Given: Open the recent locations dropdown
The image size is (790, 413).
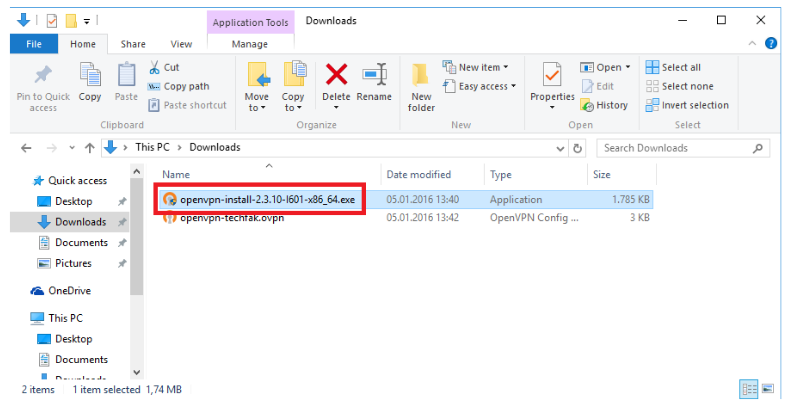Looking at the screenshot, I should pyautogui.click(x=72, y=148).
